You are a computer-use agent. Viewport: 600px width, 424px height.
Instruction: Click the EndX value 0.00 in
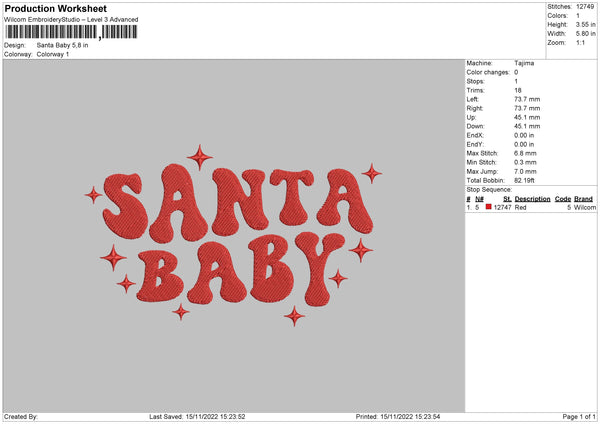pos(524,135)
